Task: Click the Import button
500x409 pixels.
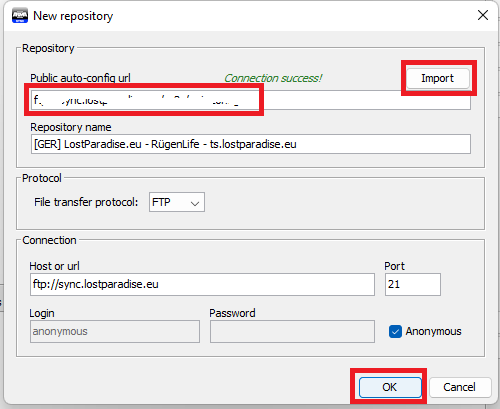Action: [x=438, y=78]
